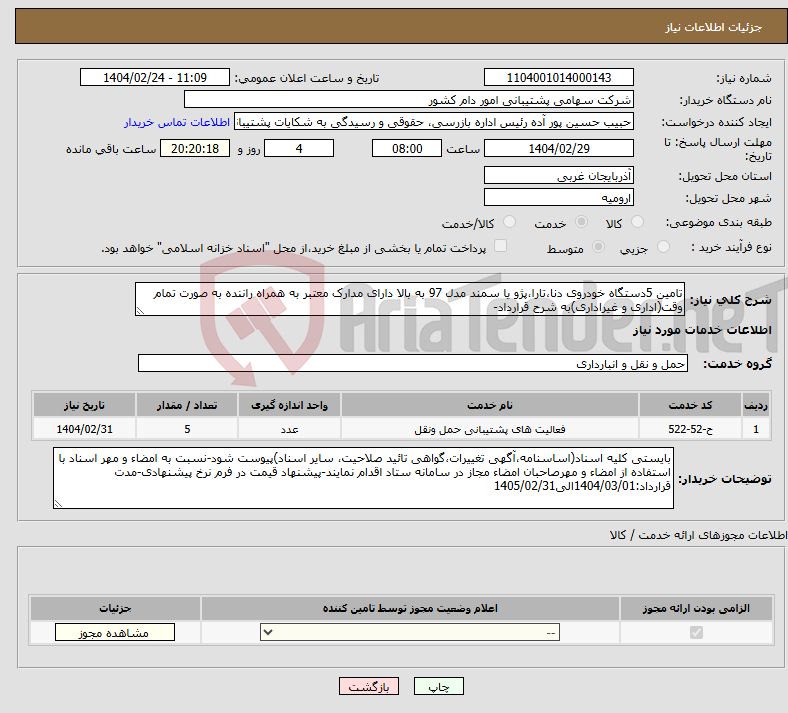Screen dimensions: 788x713
Task: Select the کالا/خدمت radio button
Action: (510, 222)
